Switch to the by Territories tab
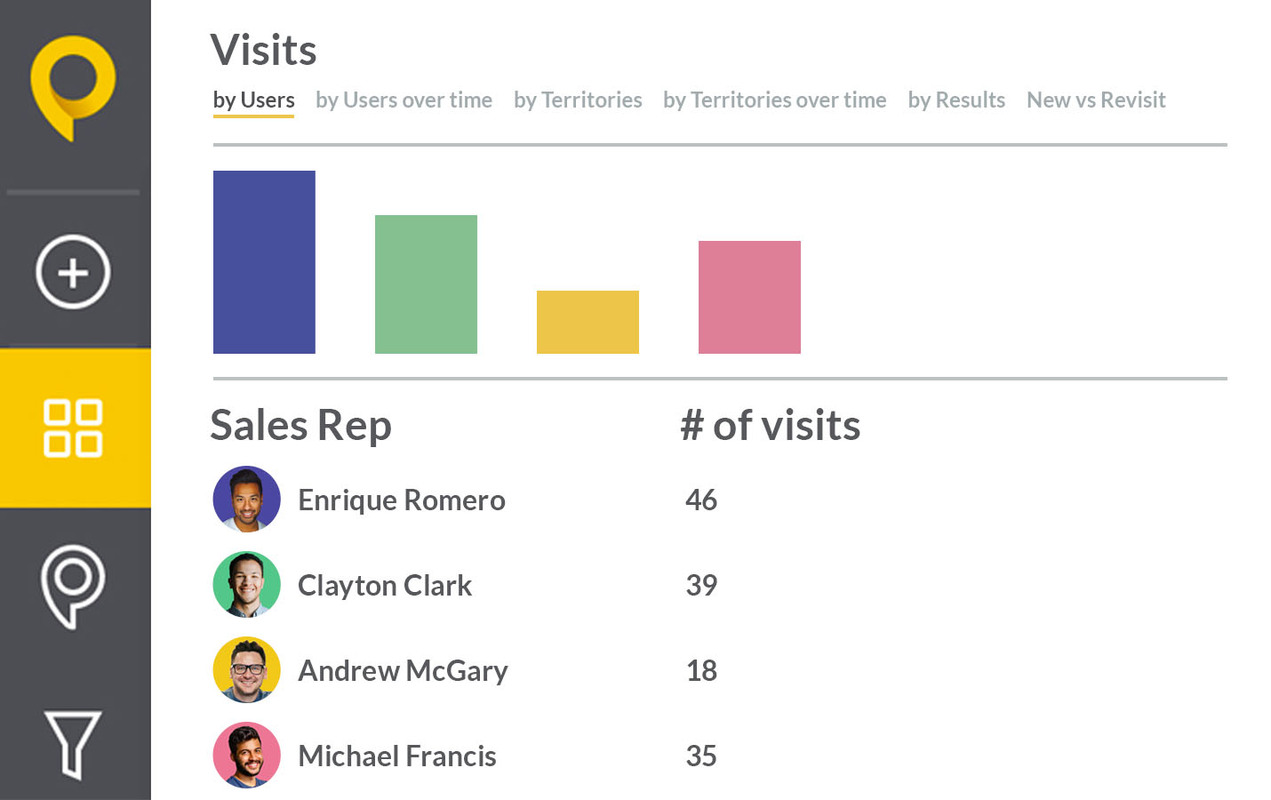Screen dimensions: 1271x800 (x=578, y=100)
